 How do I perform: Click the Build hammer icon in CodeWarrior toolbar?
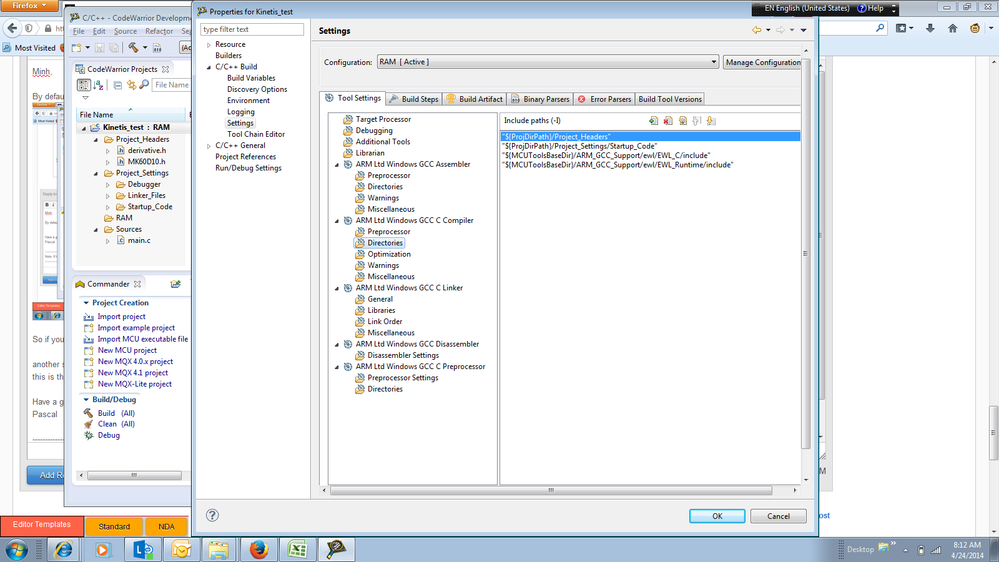coord(133,48)
